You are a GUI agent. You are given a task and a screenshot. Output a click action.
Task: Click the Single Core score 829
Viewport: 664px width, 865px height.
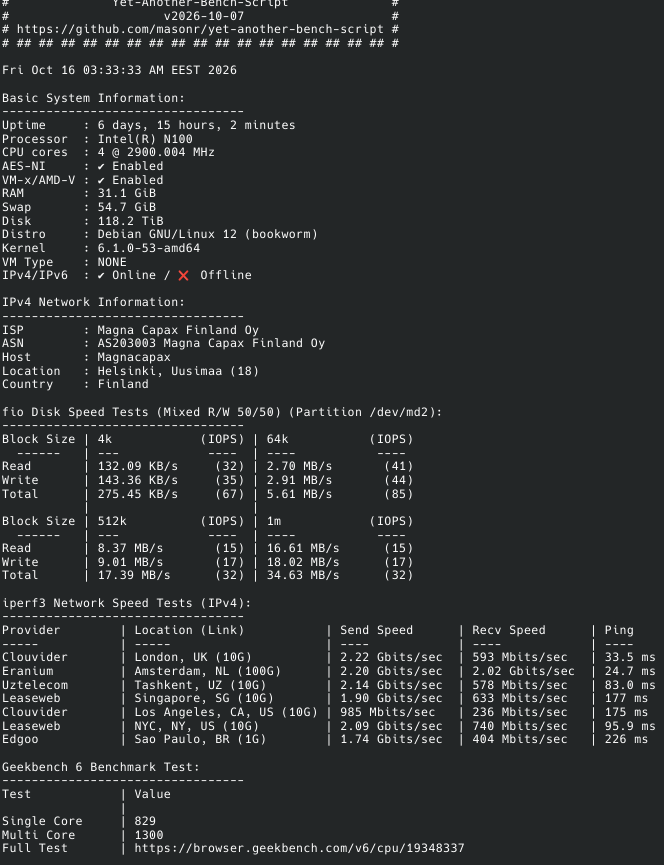(x=145, y=821)
